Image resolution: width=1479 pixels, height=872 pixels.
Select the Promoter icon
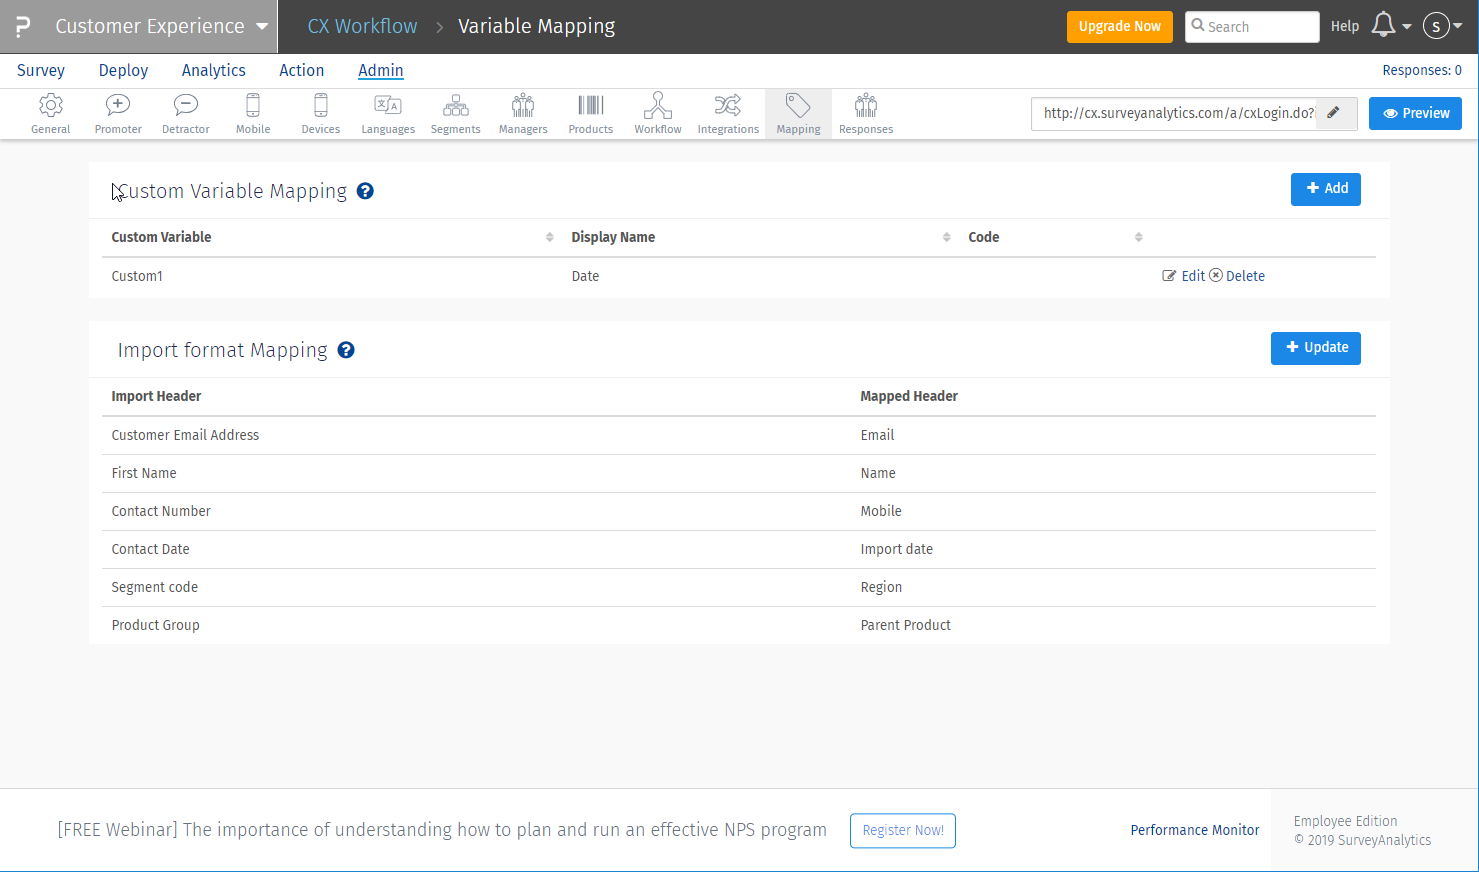coord(117,113)
